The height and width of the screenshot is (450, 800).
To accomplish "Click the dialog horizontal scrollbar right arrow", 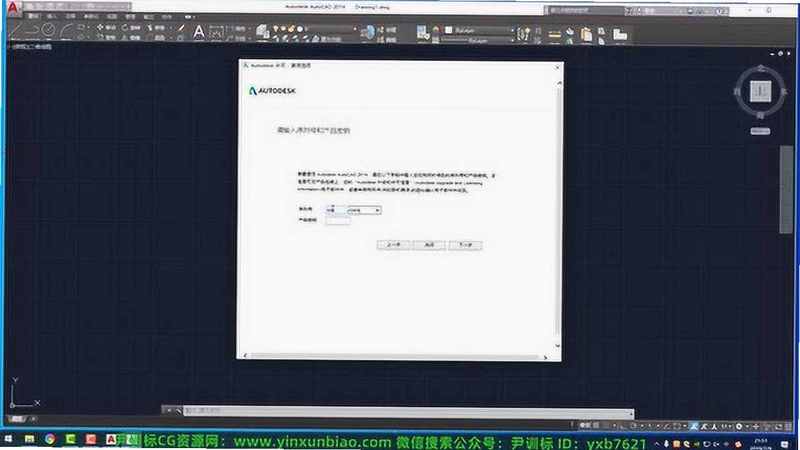I will [x=545, y=357].
